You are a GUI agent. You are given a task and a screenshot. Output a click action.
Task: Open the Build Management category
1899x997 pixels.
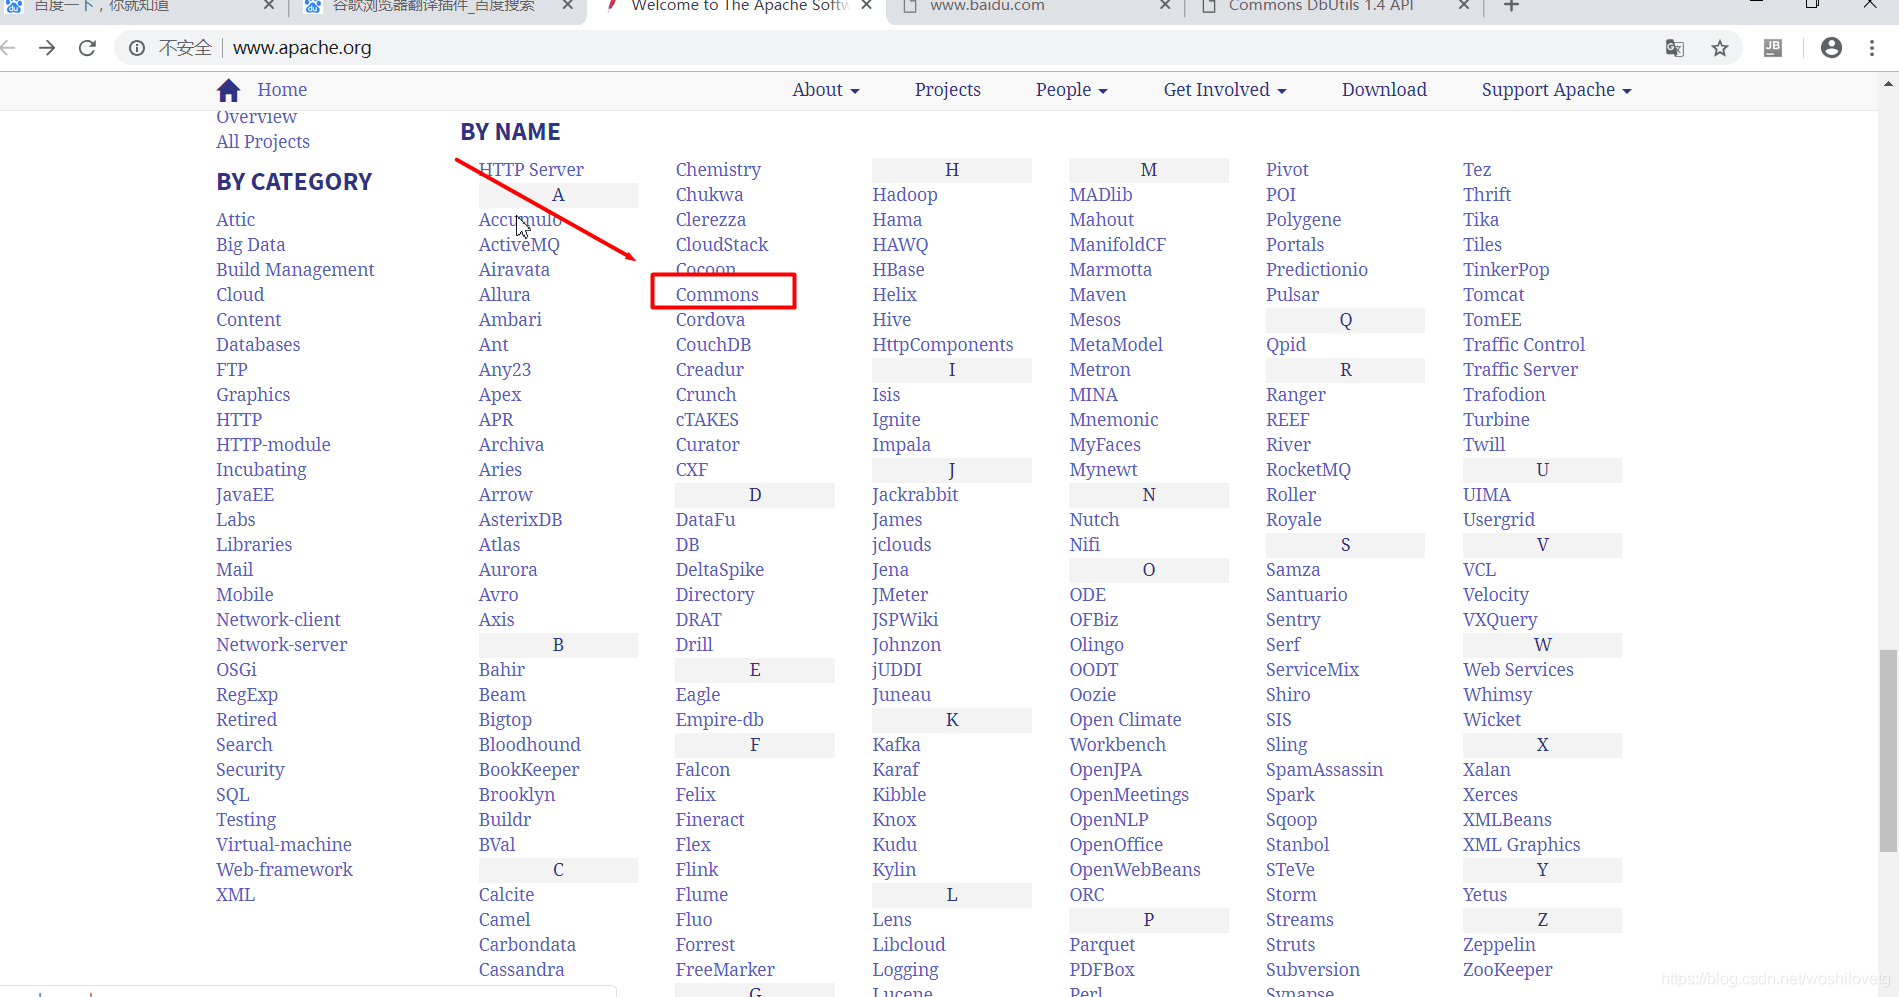[x=295, y=270]
